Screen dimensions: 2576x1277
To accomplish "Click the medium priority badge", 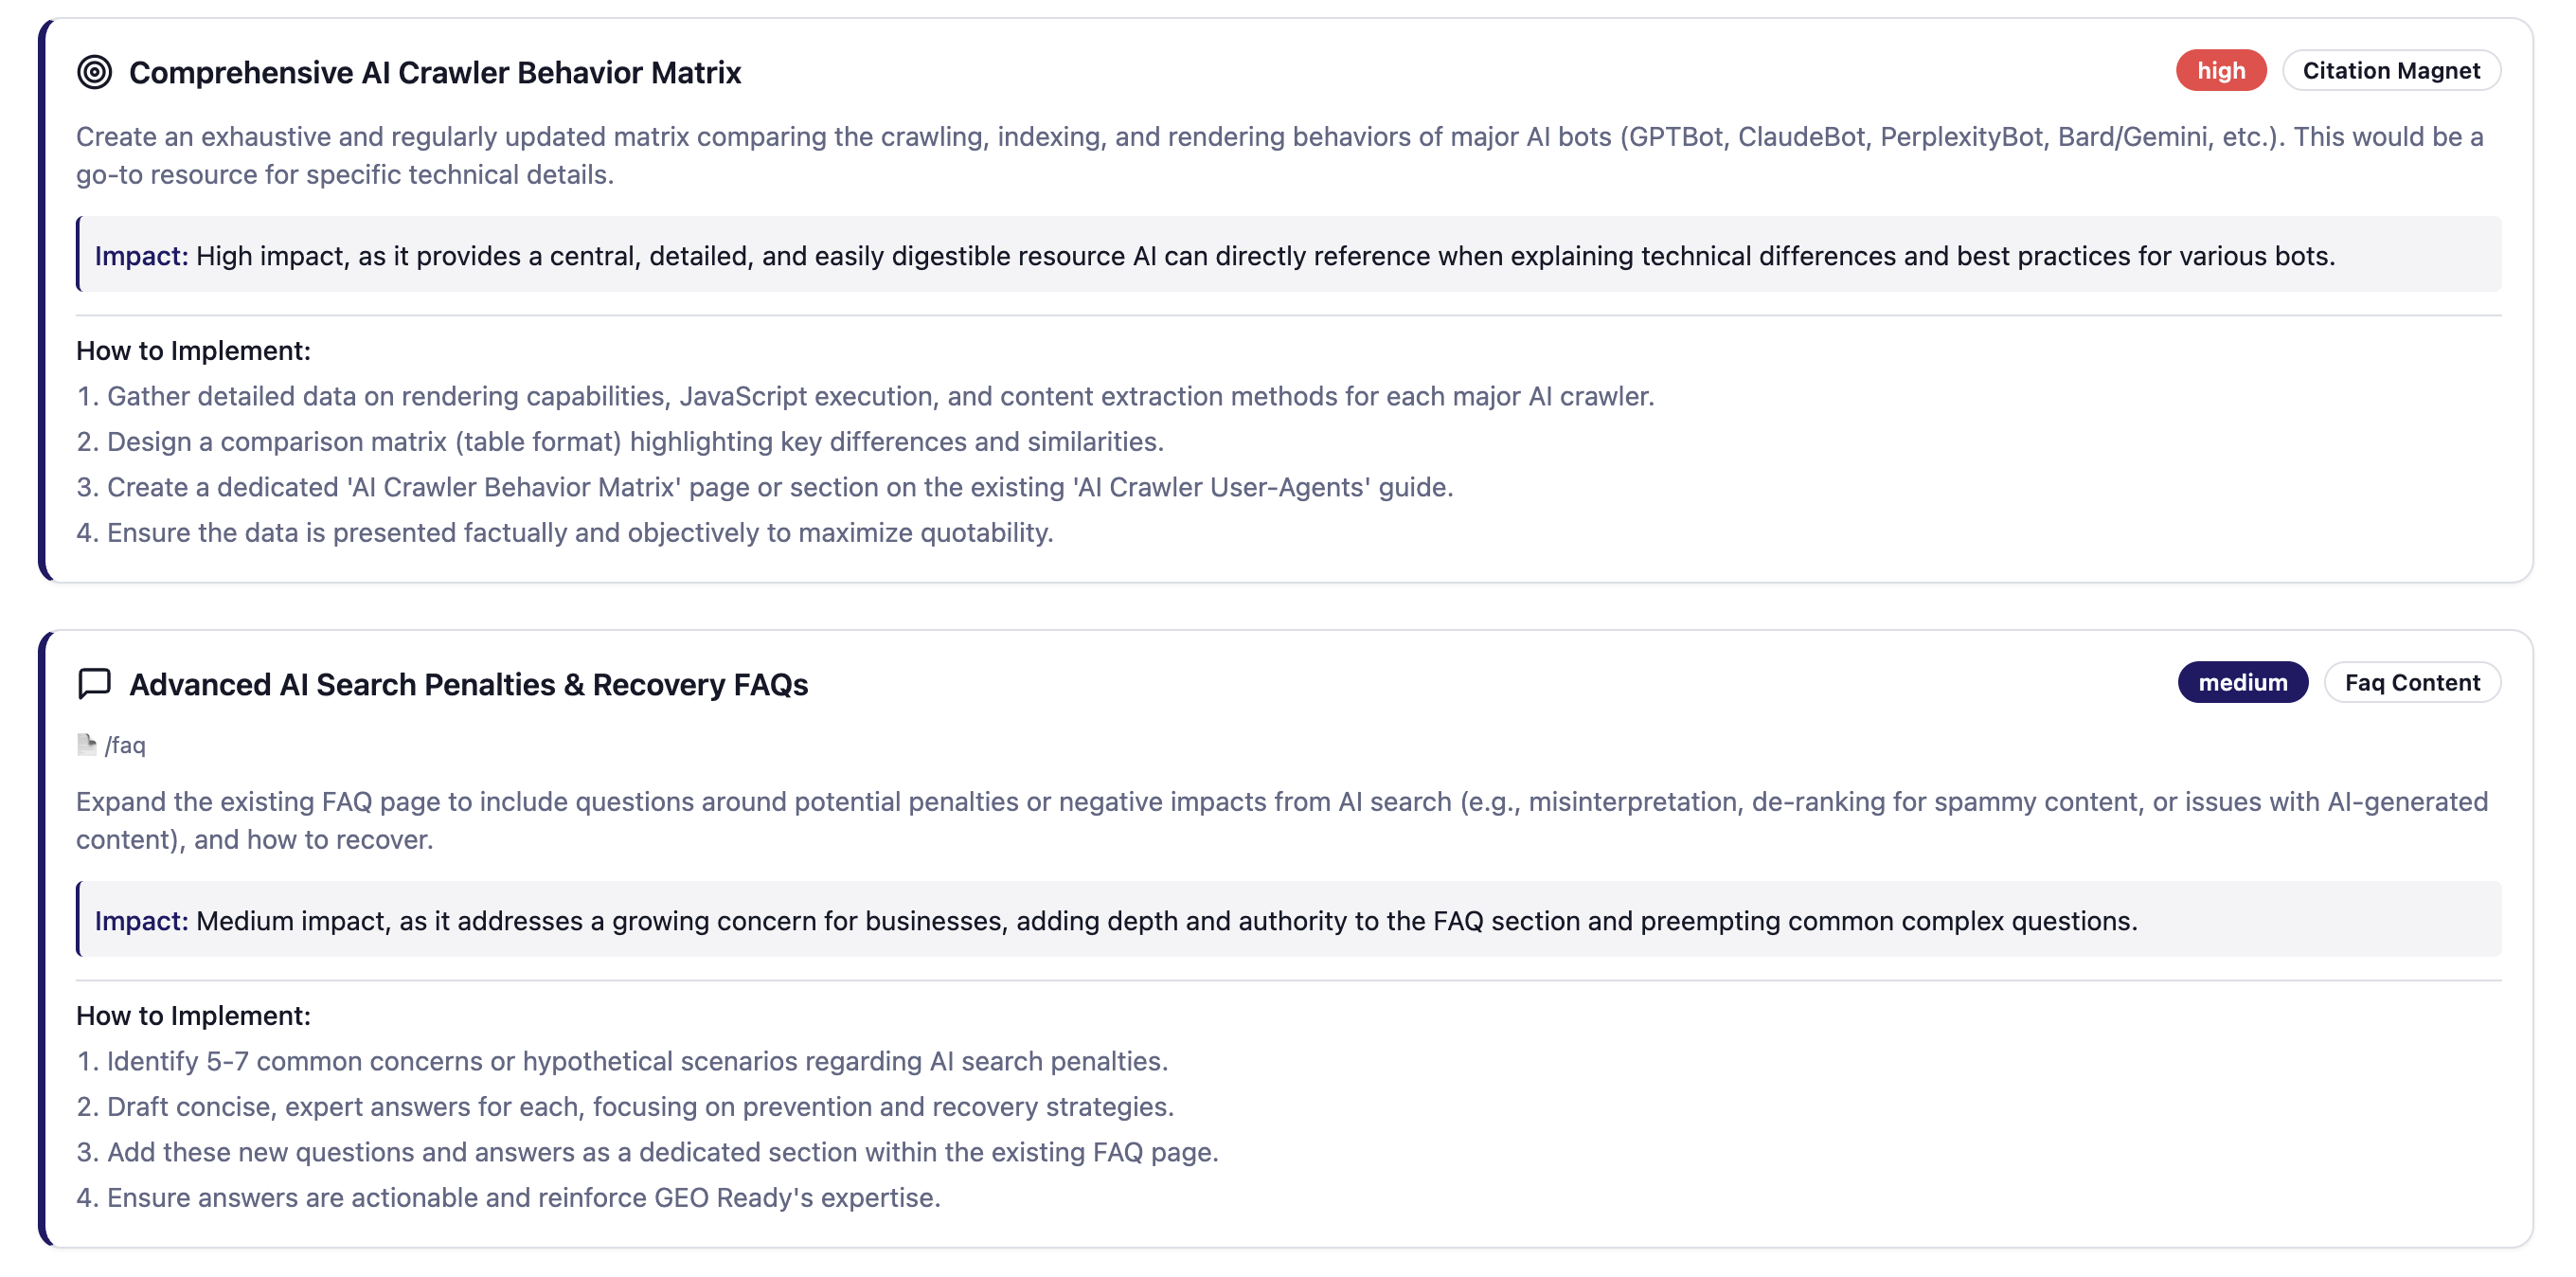I will [2243, 681].
